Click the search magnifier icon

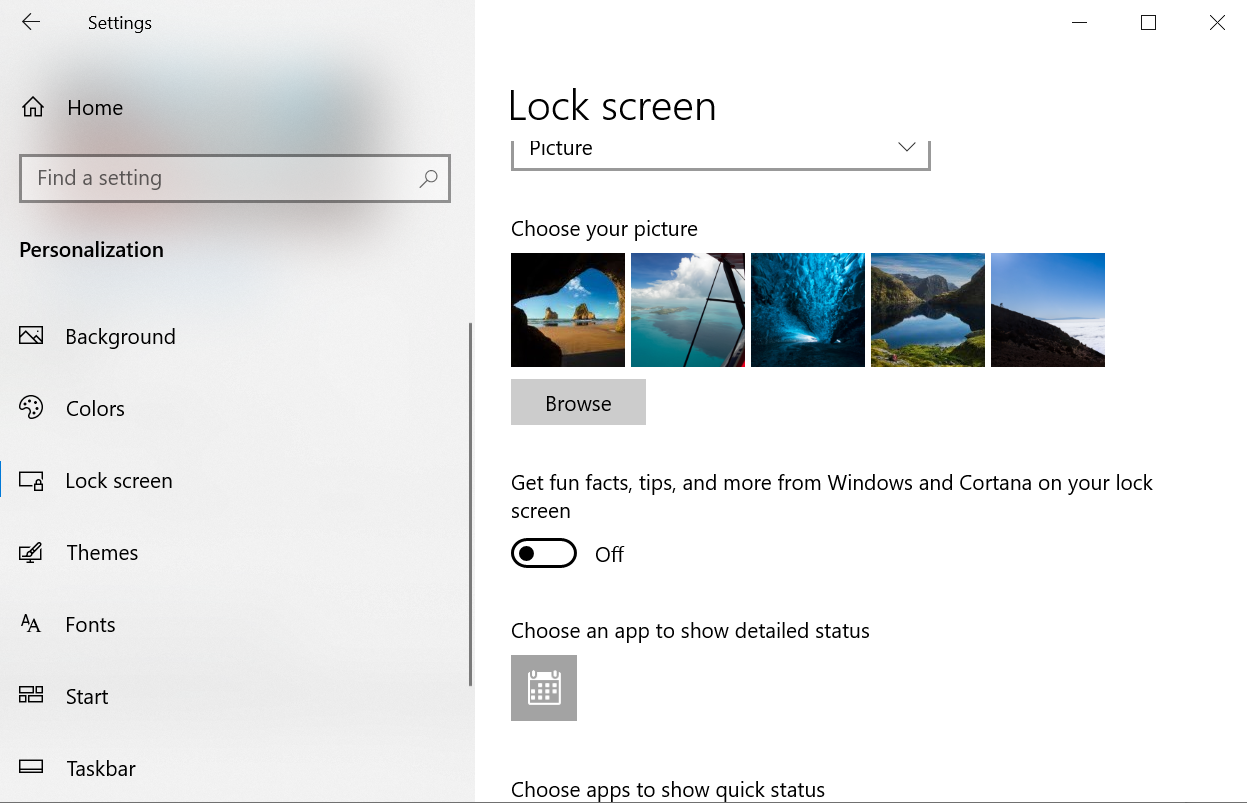coord(428,178)
